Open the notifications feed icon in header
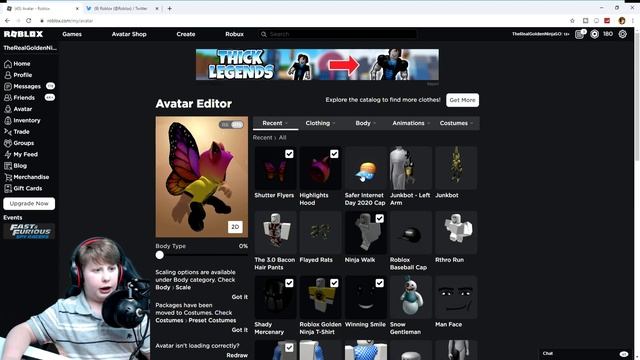640x360 pixels. [580, 34]
